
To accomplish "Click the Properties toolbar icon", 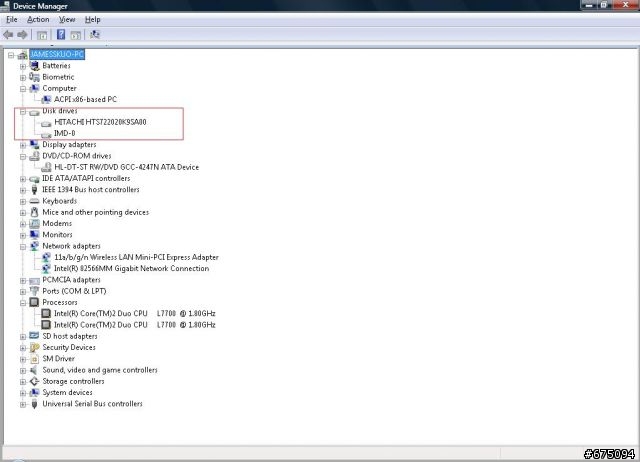I will pyautogui.click(x=76, y=35).
